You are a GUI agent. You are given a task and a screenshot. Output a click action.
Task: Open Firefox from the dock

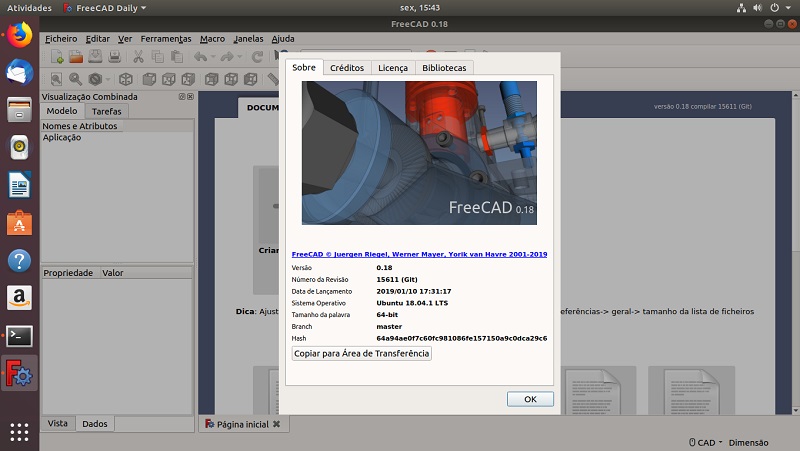[19, 35]
